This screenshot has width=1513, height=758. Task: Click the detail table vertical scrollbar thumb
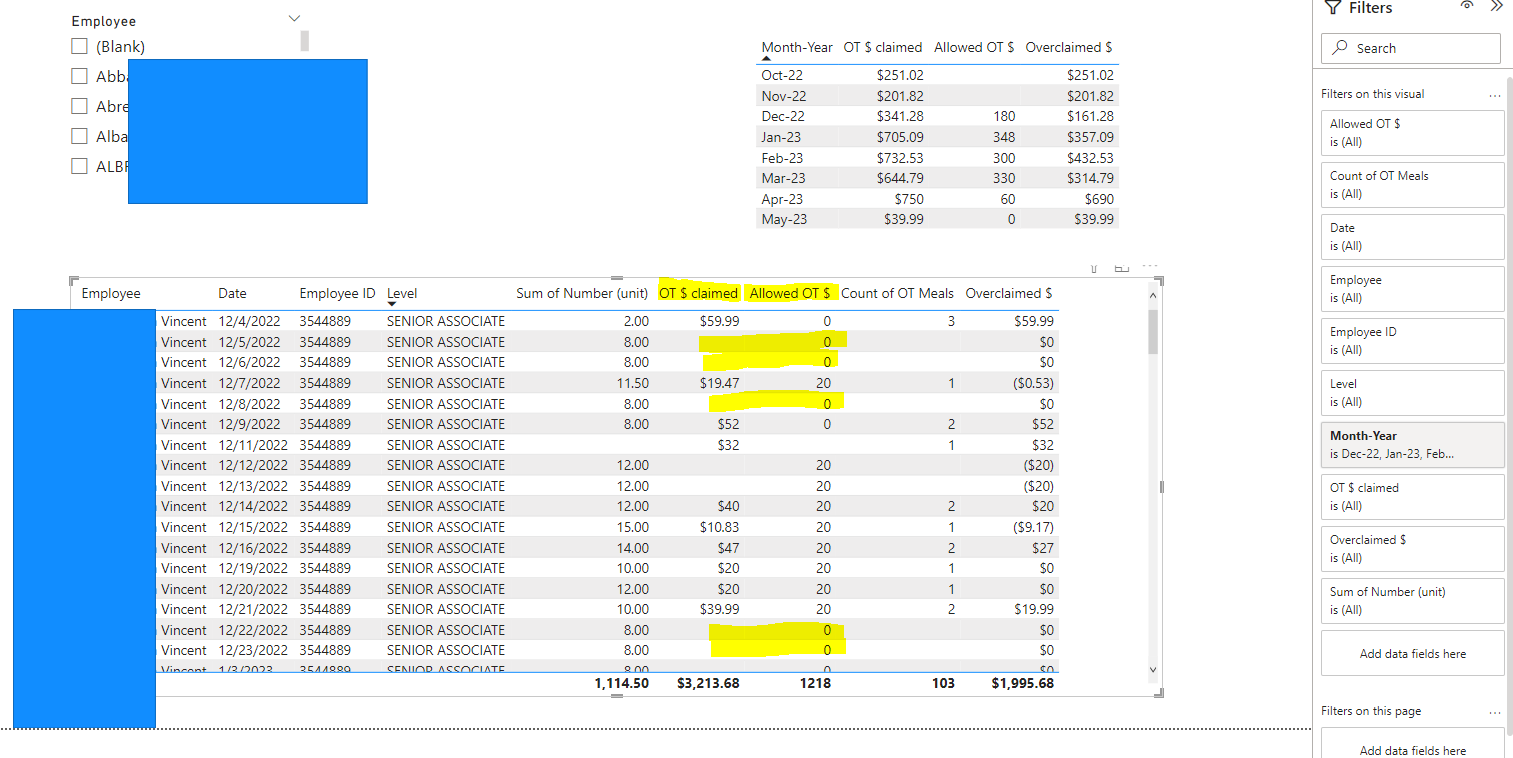pyautogui.click(x=1153, y=331)
